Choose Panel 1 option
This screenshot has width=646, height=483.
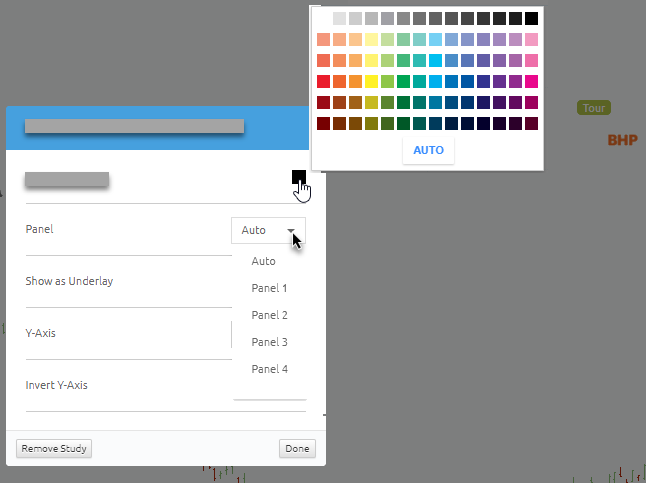coord(269,288)
